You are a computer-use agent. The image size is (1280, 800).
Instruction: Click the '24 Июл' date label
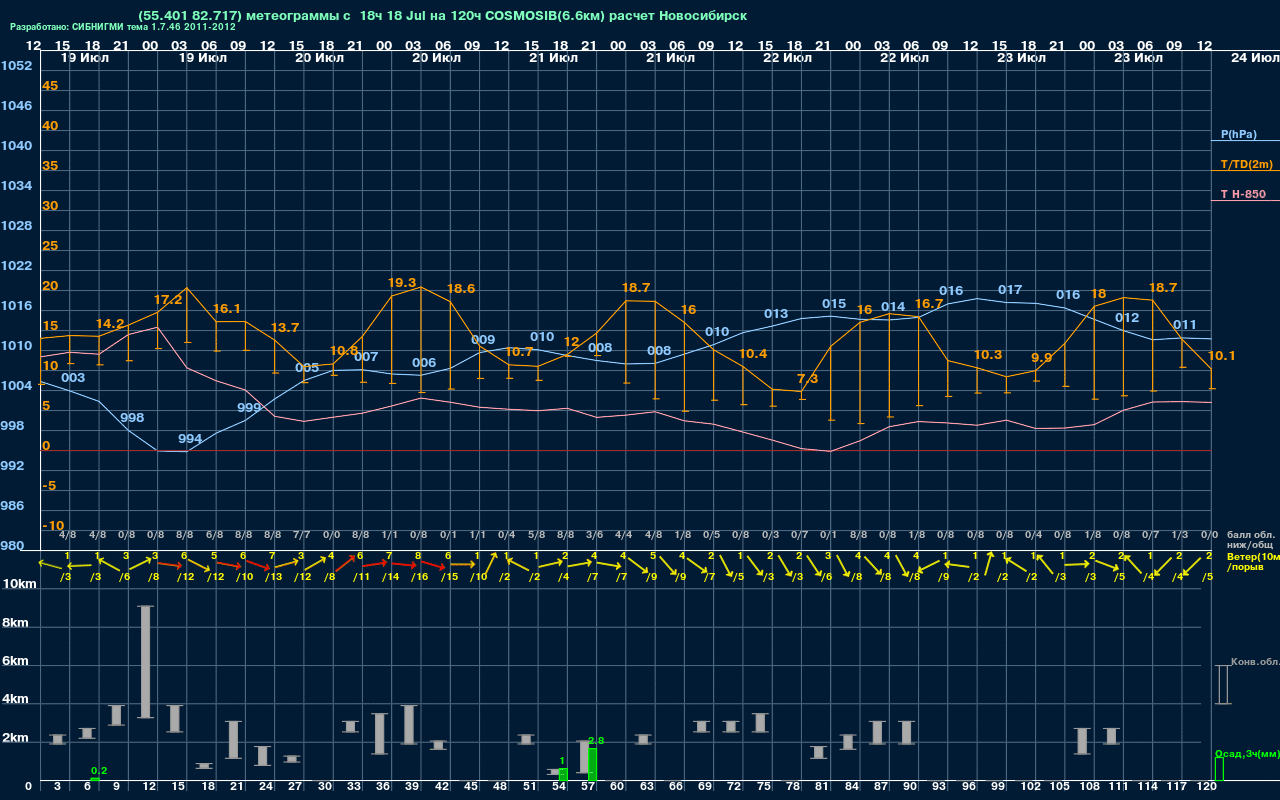1253,58
